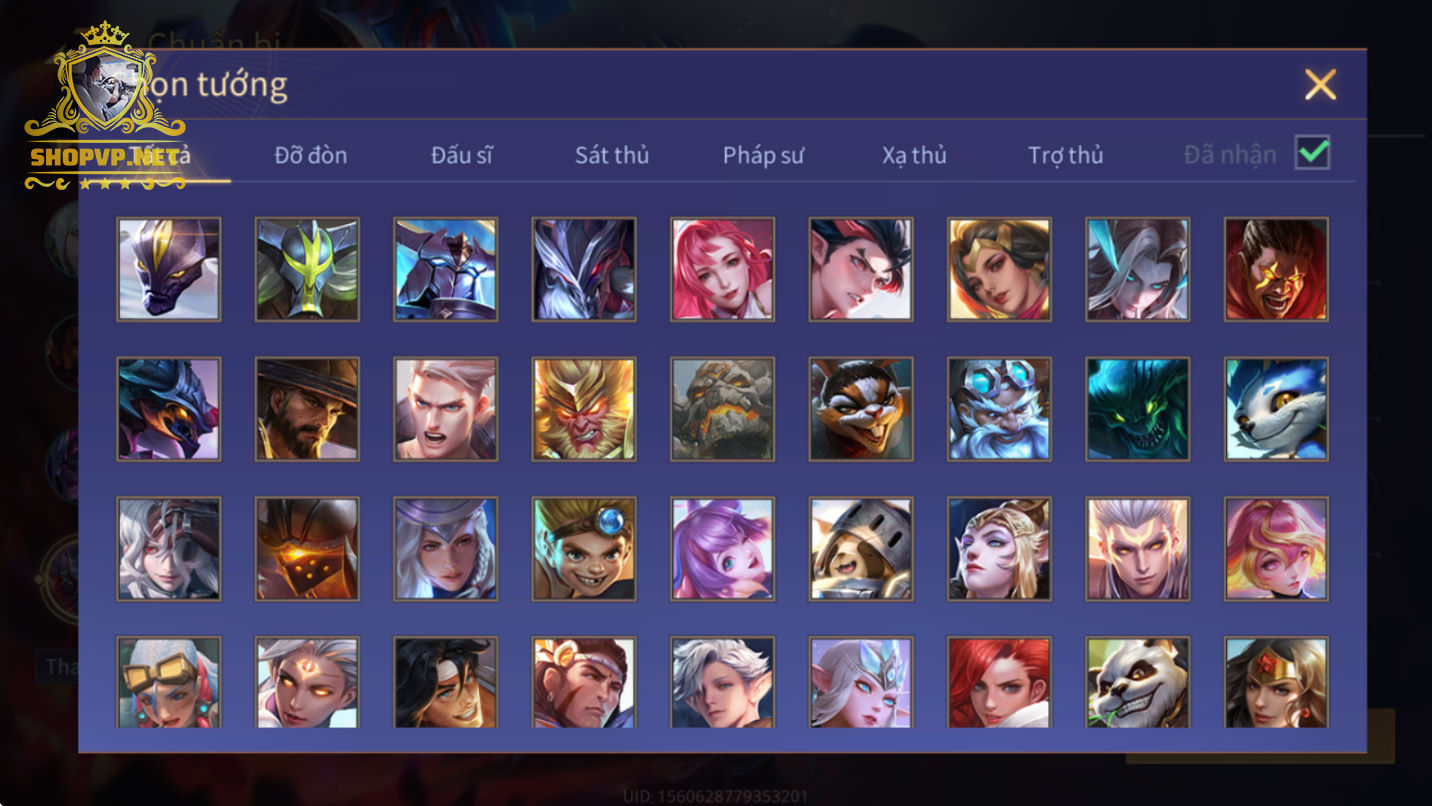This screenshot has height=806, width=1432.
Task: Pick the blue fox hero portrait
Action: click(x=1276, y=409)
